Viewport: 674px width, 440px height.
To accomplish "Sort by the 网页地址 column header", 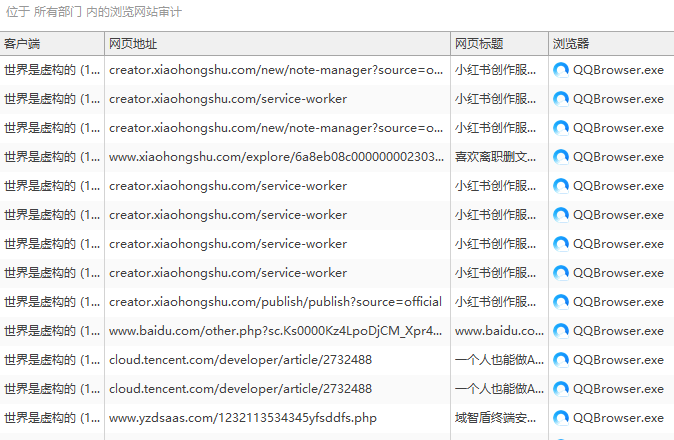I will click(x=277, y=43).
